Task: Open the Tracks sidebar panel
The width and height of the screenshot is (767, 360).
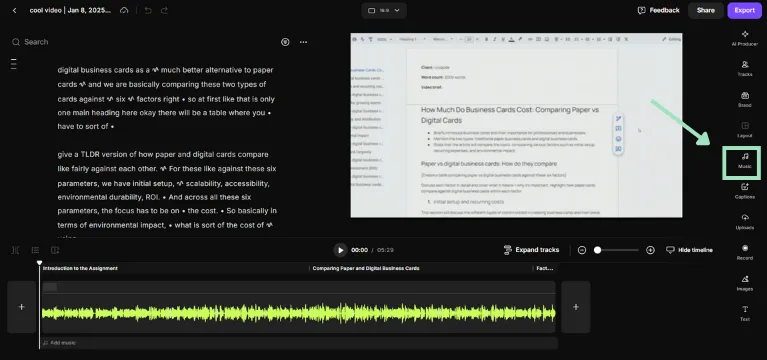Action: click(744, 68)
